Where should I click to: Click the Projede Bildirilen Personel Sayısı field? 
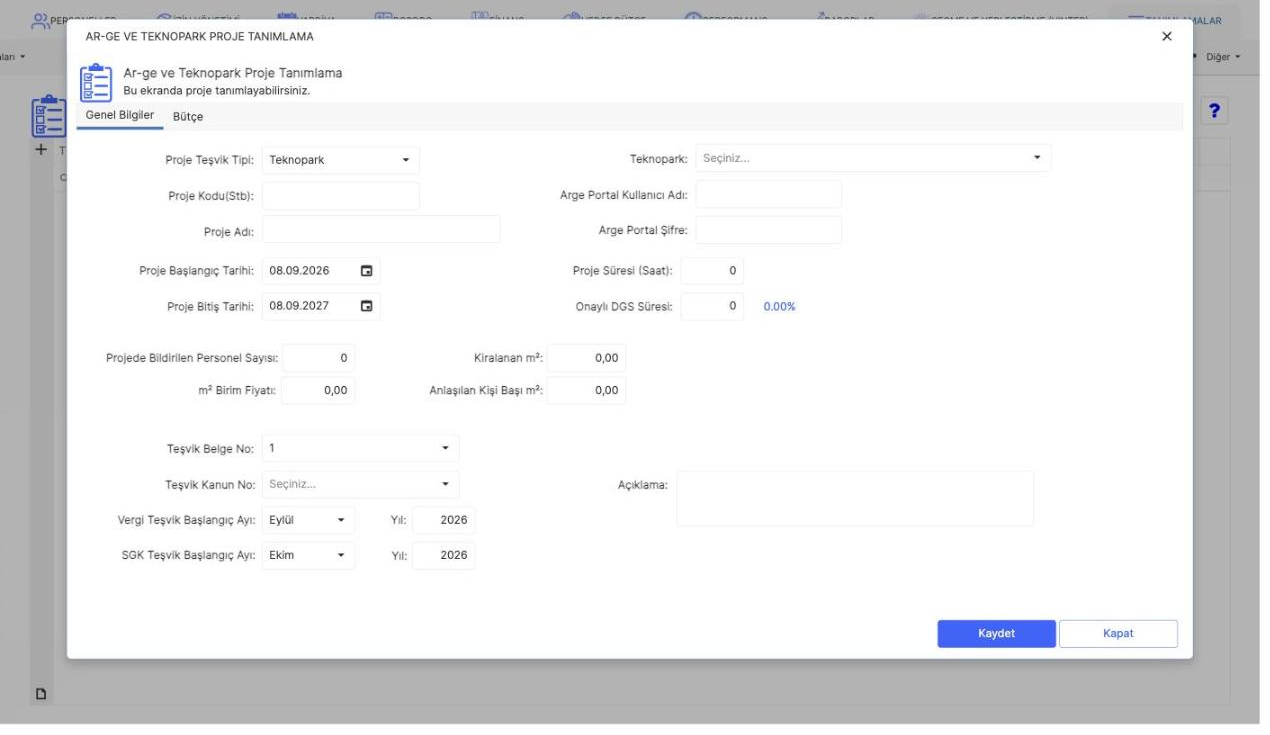click(x=318, y=357)
